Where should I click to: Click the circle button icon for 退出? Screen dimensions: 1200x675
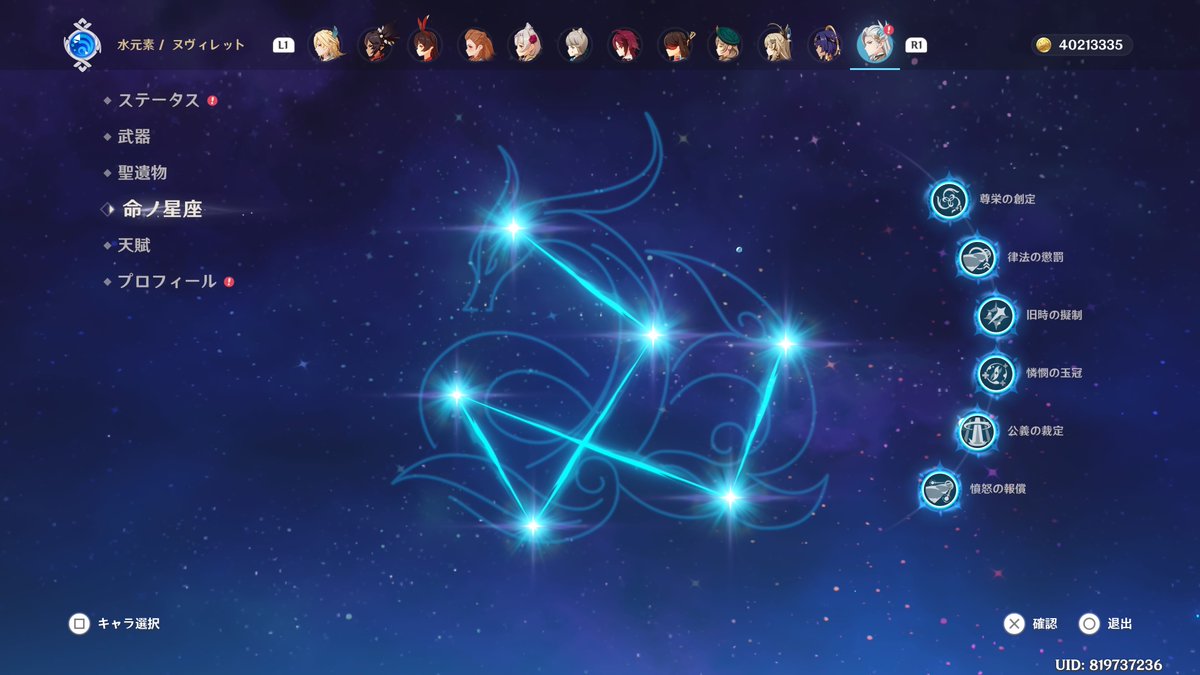[1089, 624]
